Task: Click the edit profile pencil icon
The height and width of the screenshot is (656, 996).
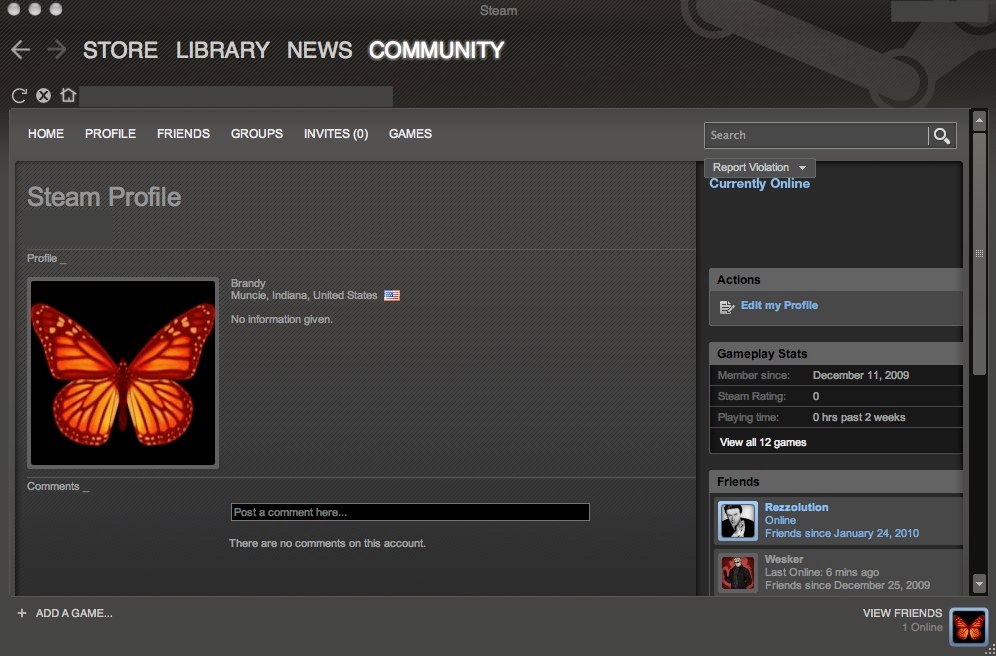Action: 727,307
